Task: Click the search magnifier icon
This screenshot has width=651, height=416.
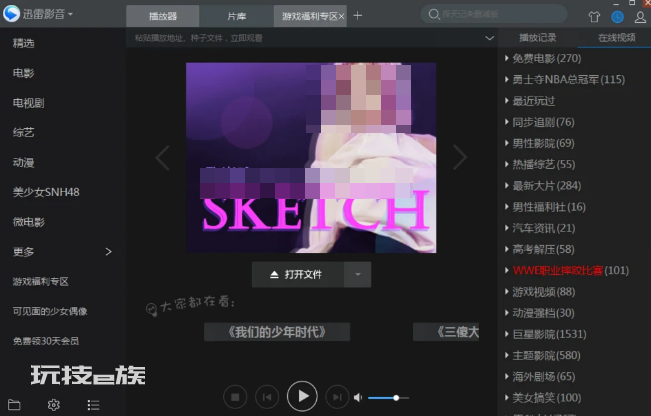Action: pyautogui.click(x=433, y=14)
